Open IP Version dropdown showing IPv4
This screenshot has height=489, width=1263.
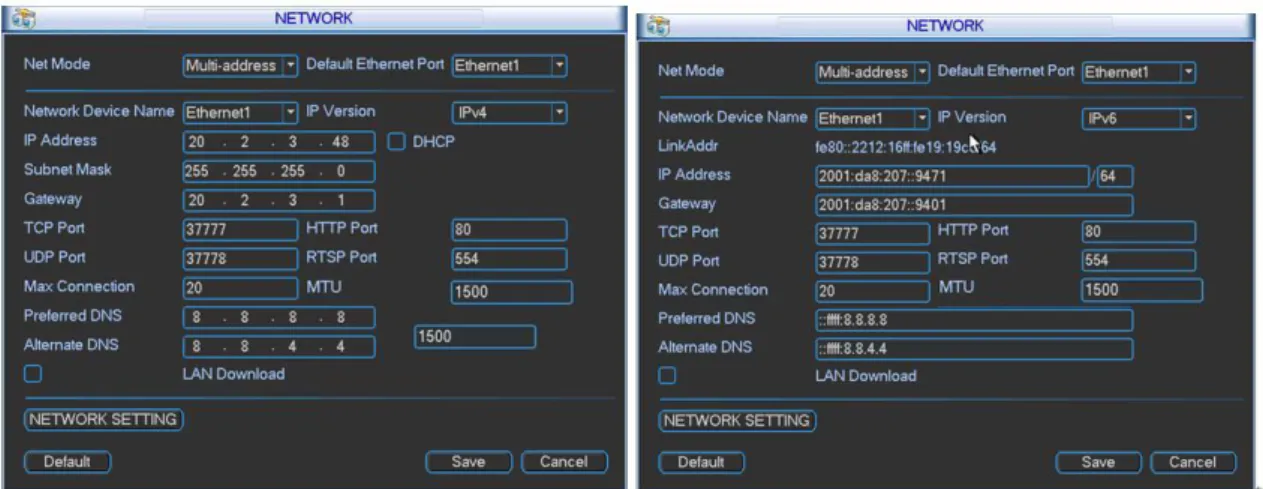(510, 113)
